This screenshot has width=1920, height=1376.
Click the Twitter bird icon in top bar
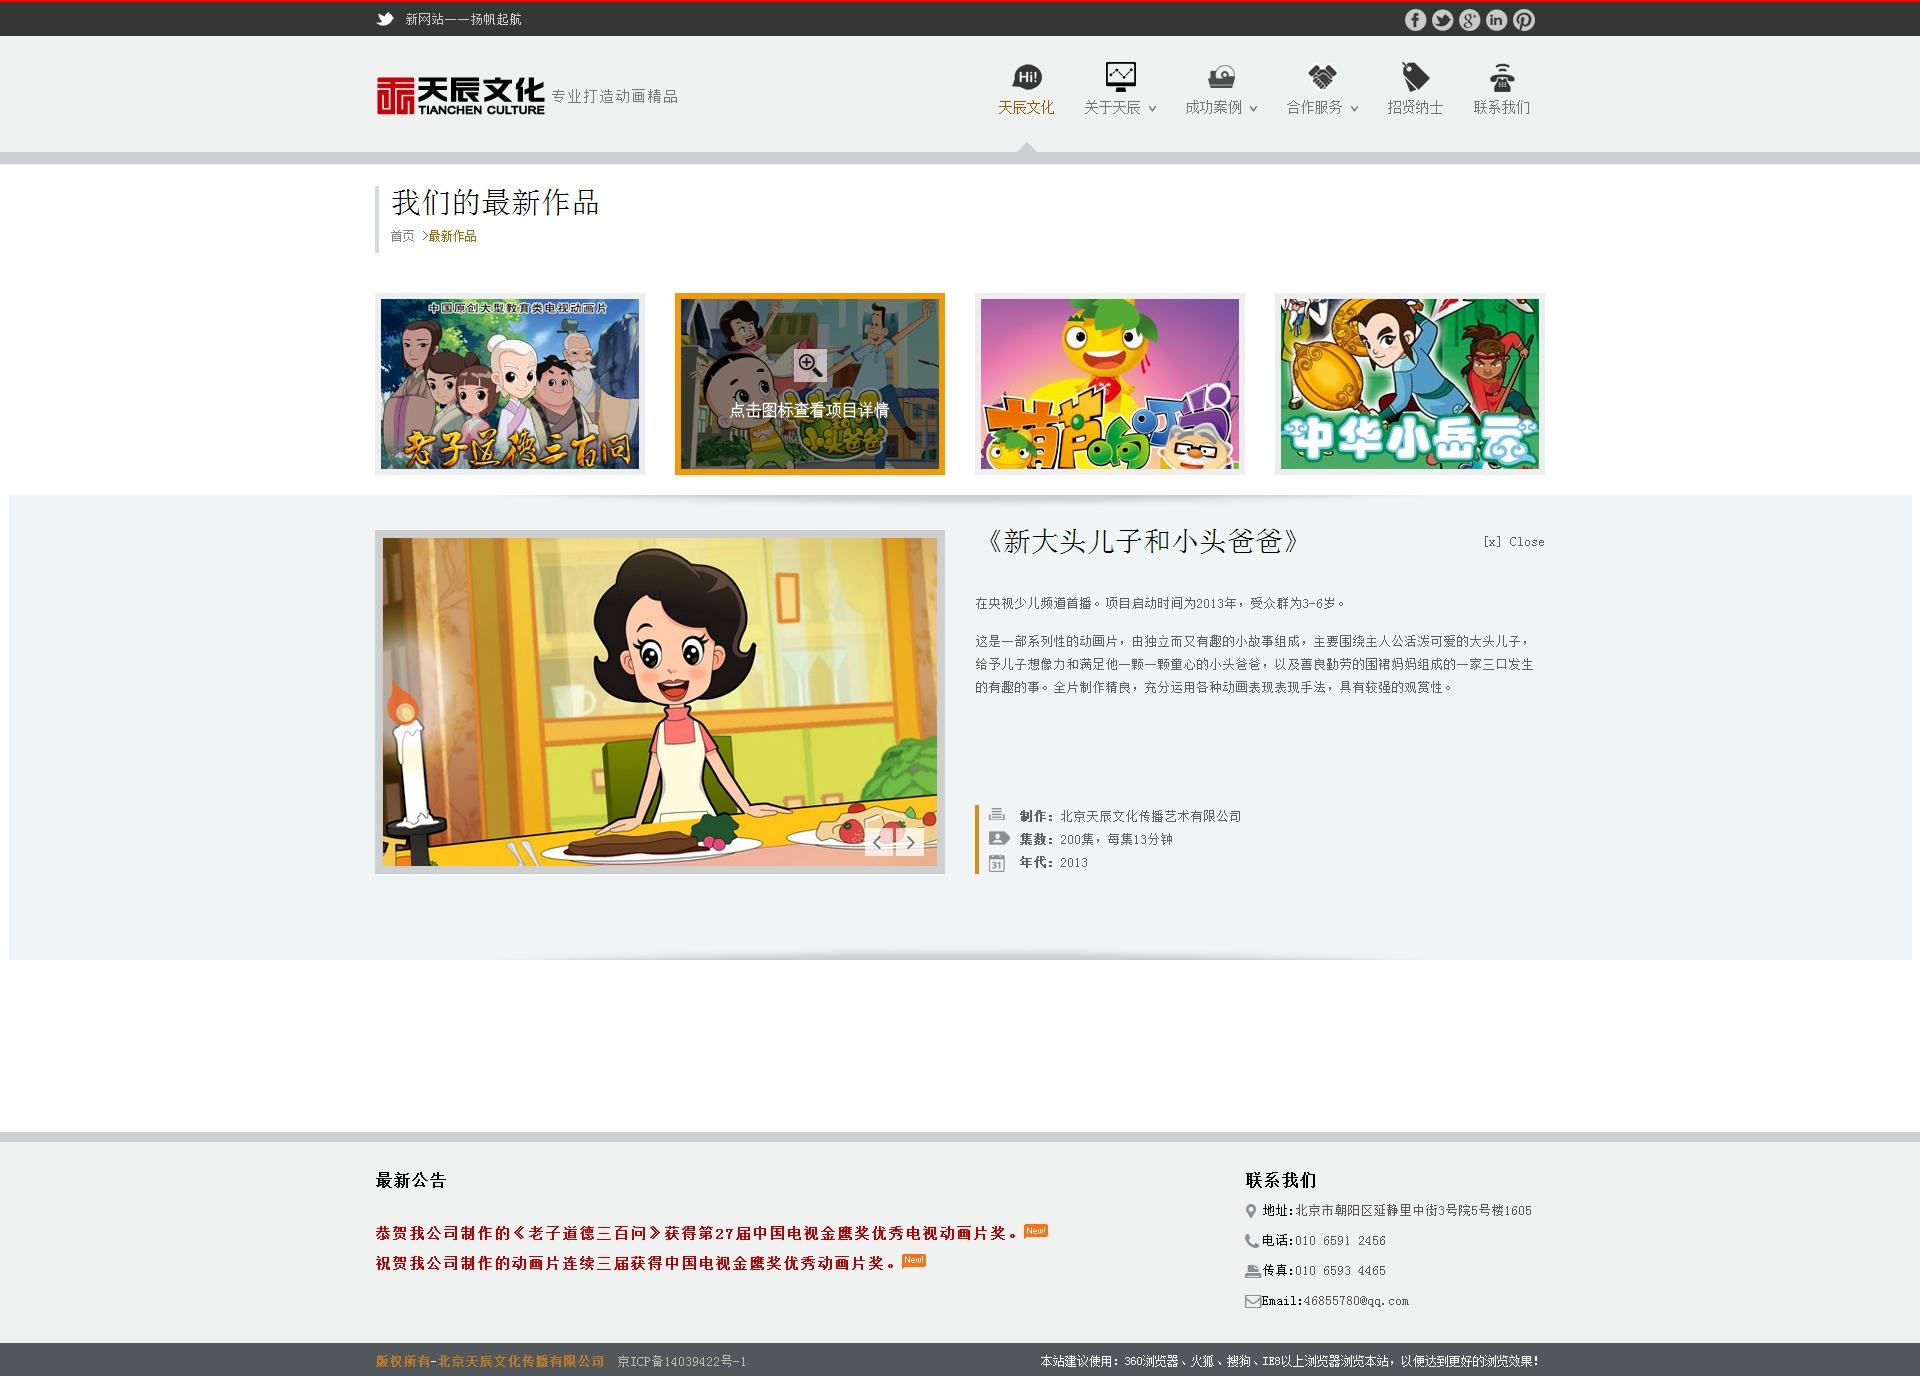point(385,19)
